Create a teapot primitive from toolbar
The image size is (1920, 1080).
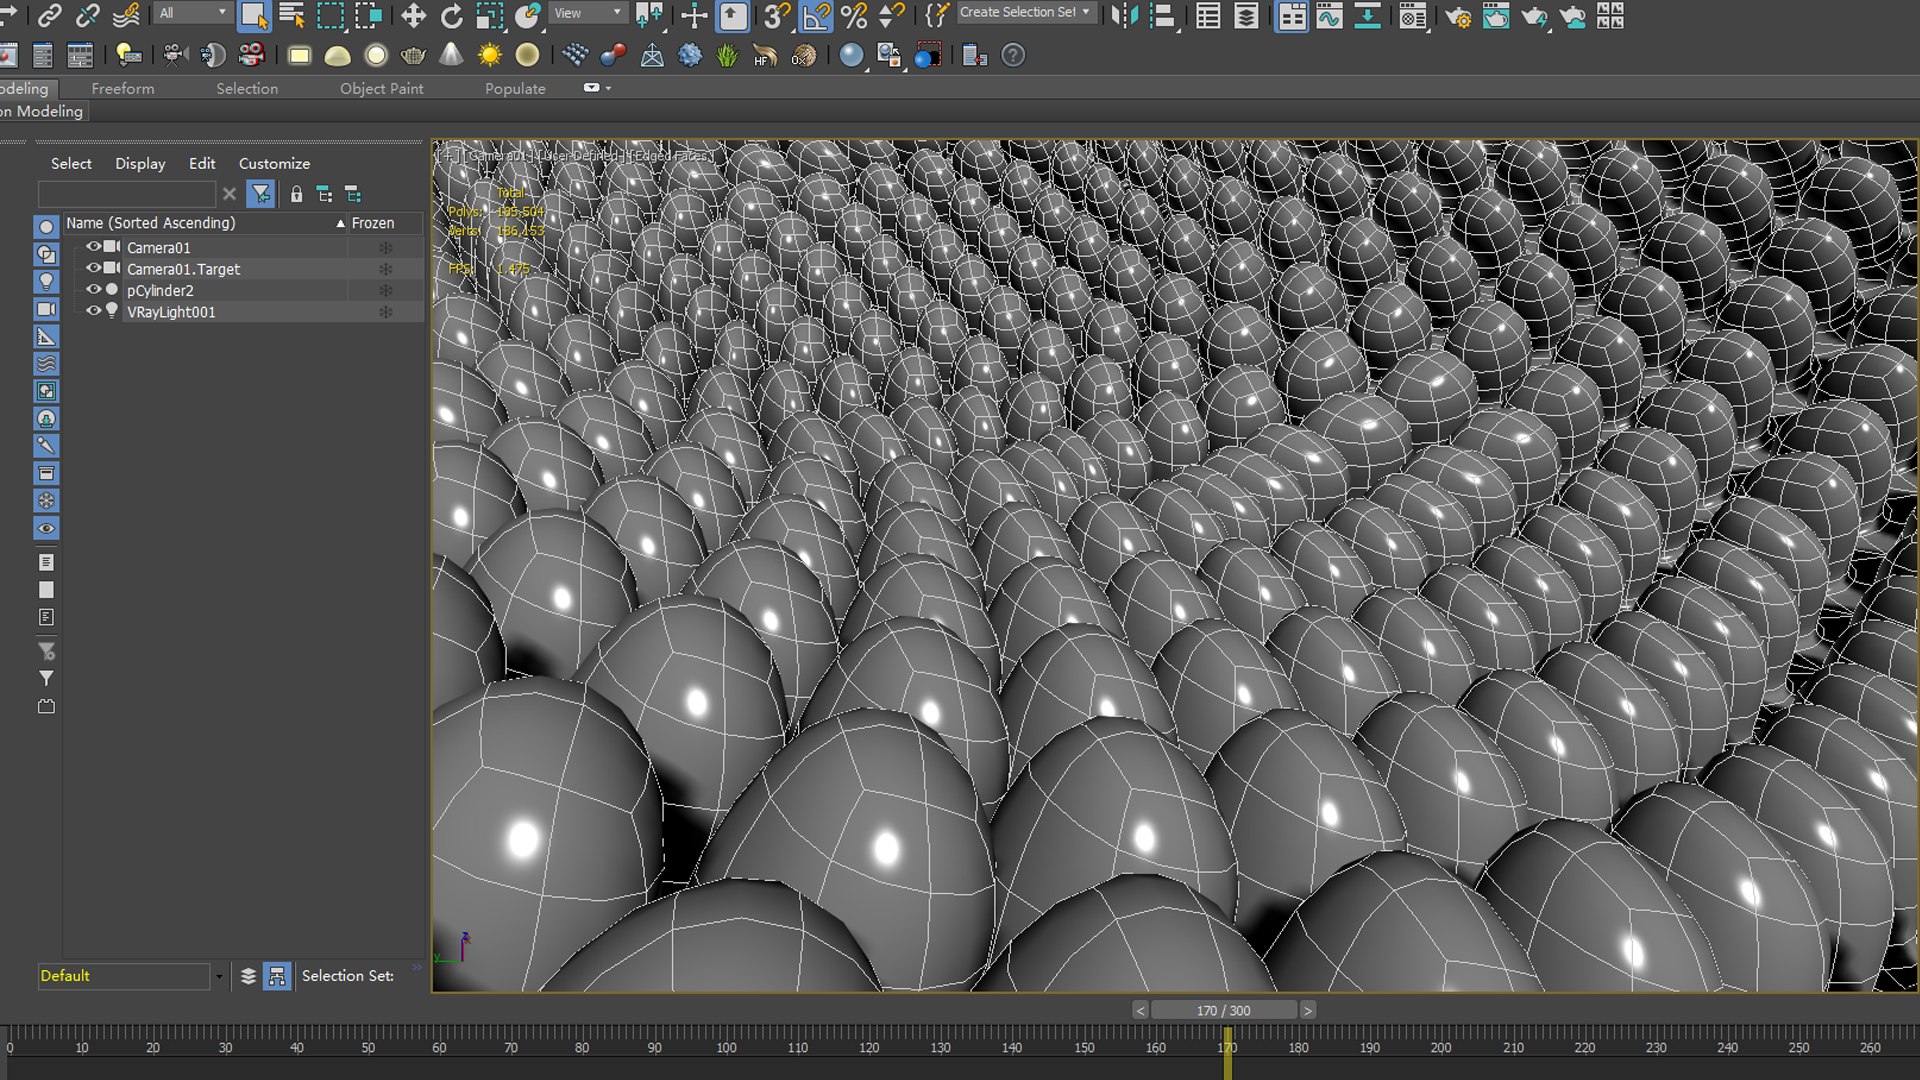point(413,55)
